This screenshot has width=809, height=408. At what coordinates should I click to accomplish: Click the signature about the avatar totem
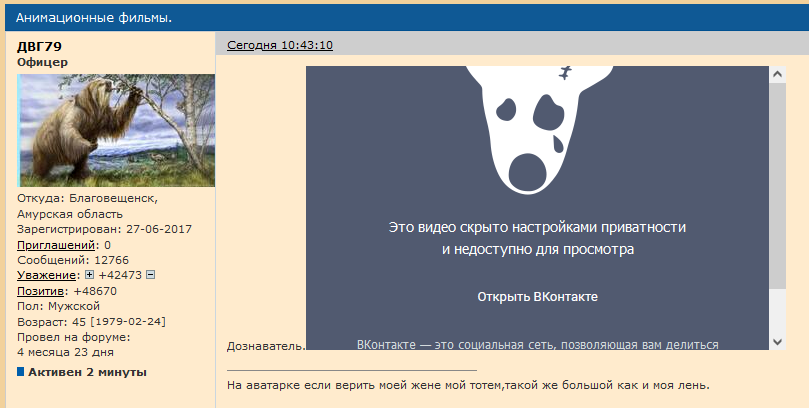pos(468,385)
